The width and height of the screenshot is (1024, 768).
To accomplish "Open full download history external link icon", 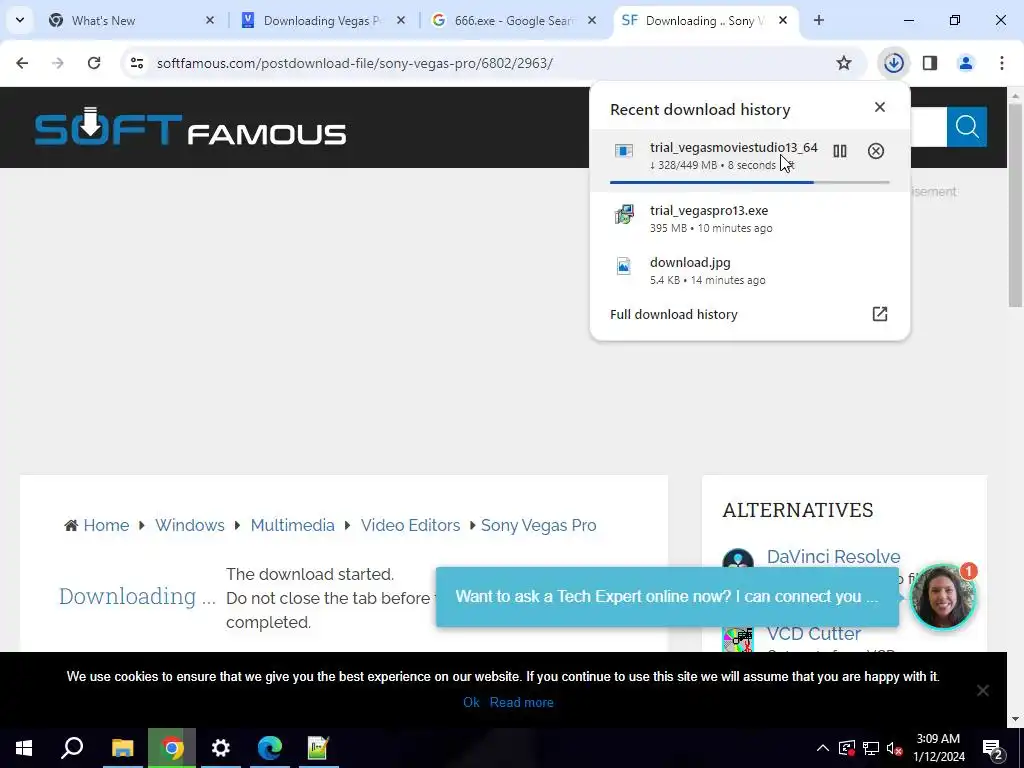I will tap(880, 314).
